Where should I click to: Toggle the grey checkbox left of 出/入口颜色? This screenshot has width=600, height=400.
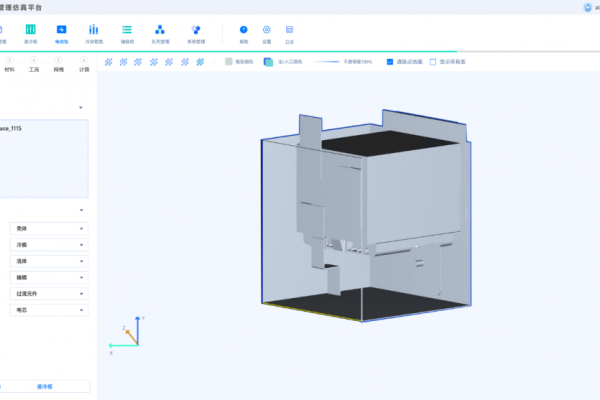pyautogui.click(x=229, y=62)
